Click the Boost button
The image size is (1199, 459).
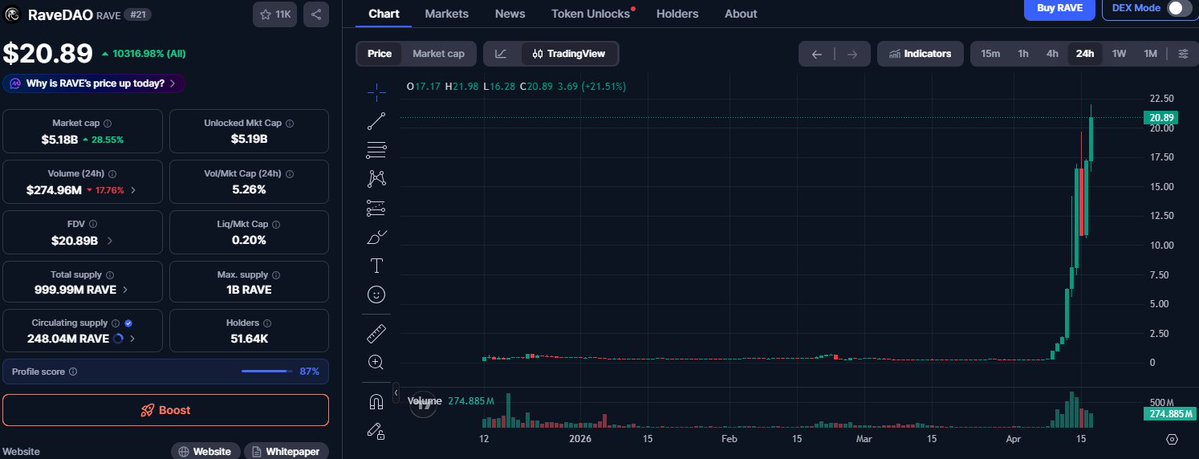166,410
